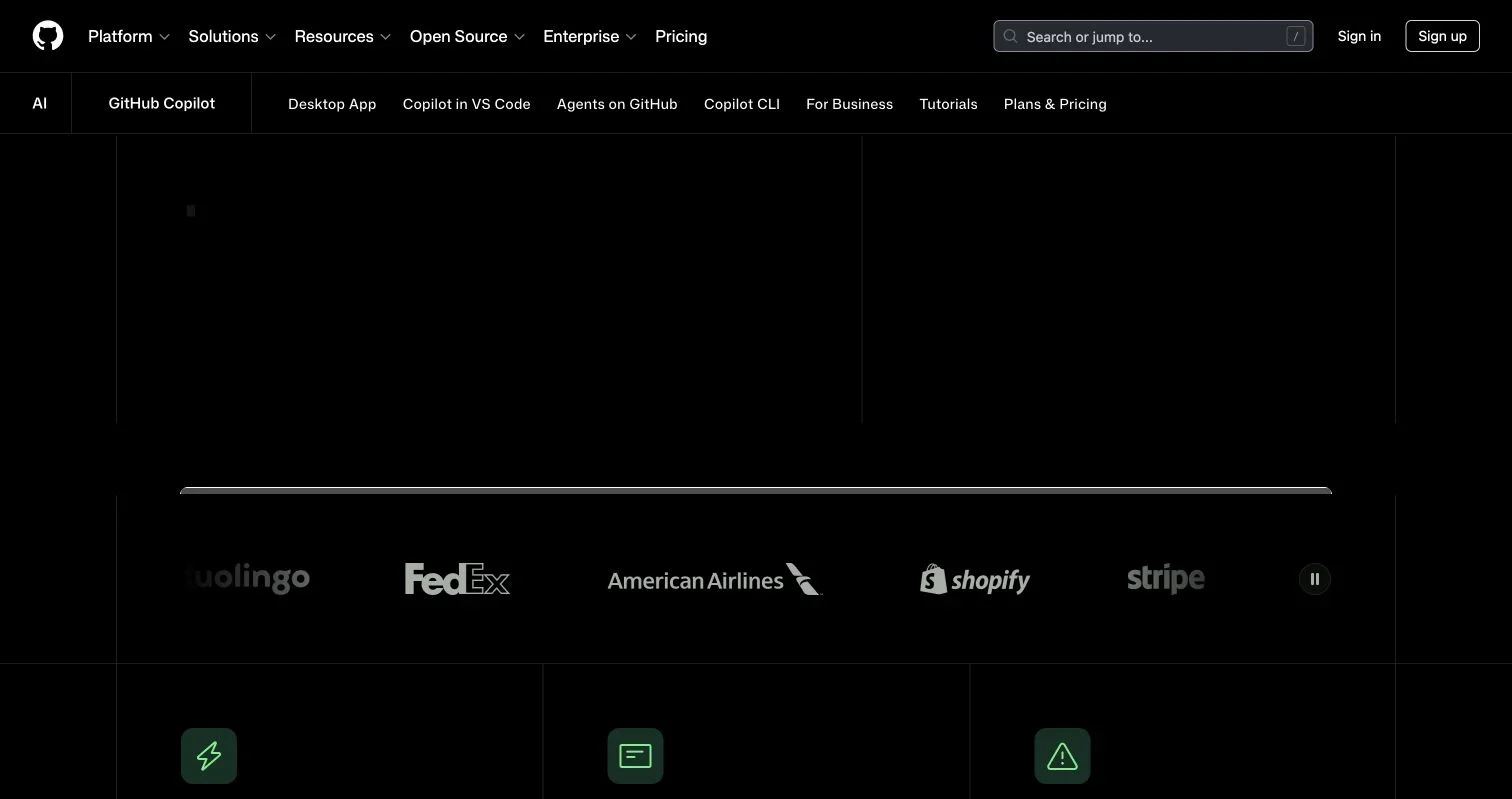The width and height of the screenshot is (1512, 799).
Task: Open For Business page
Action: tap(850, 104)
